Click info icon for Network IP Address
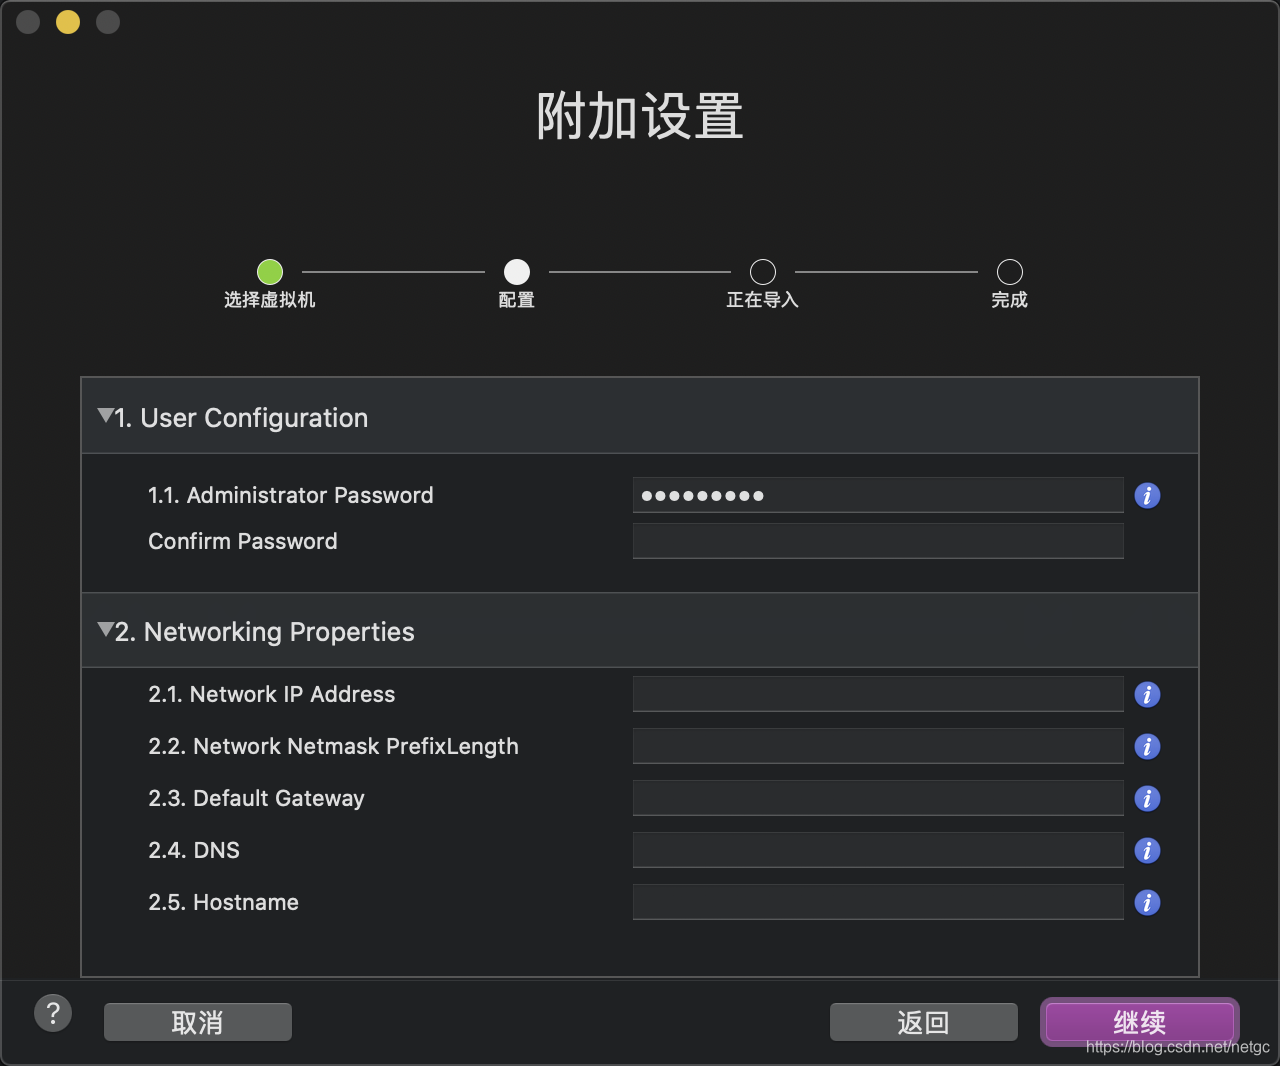1280x1066 pixels. (1147, 694)
